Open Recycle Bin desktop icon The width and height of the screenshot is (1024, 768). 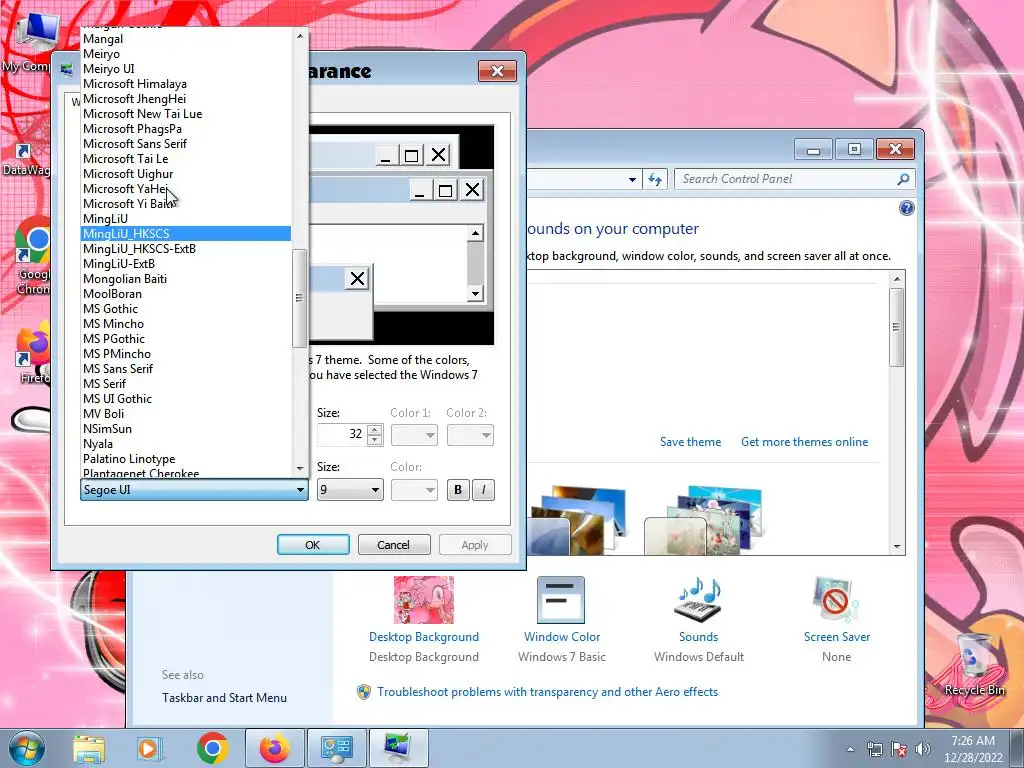pyautogui.click(x=974, y=665)
